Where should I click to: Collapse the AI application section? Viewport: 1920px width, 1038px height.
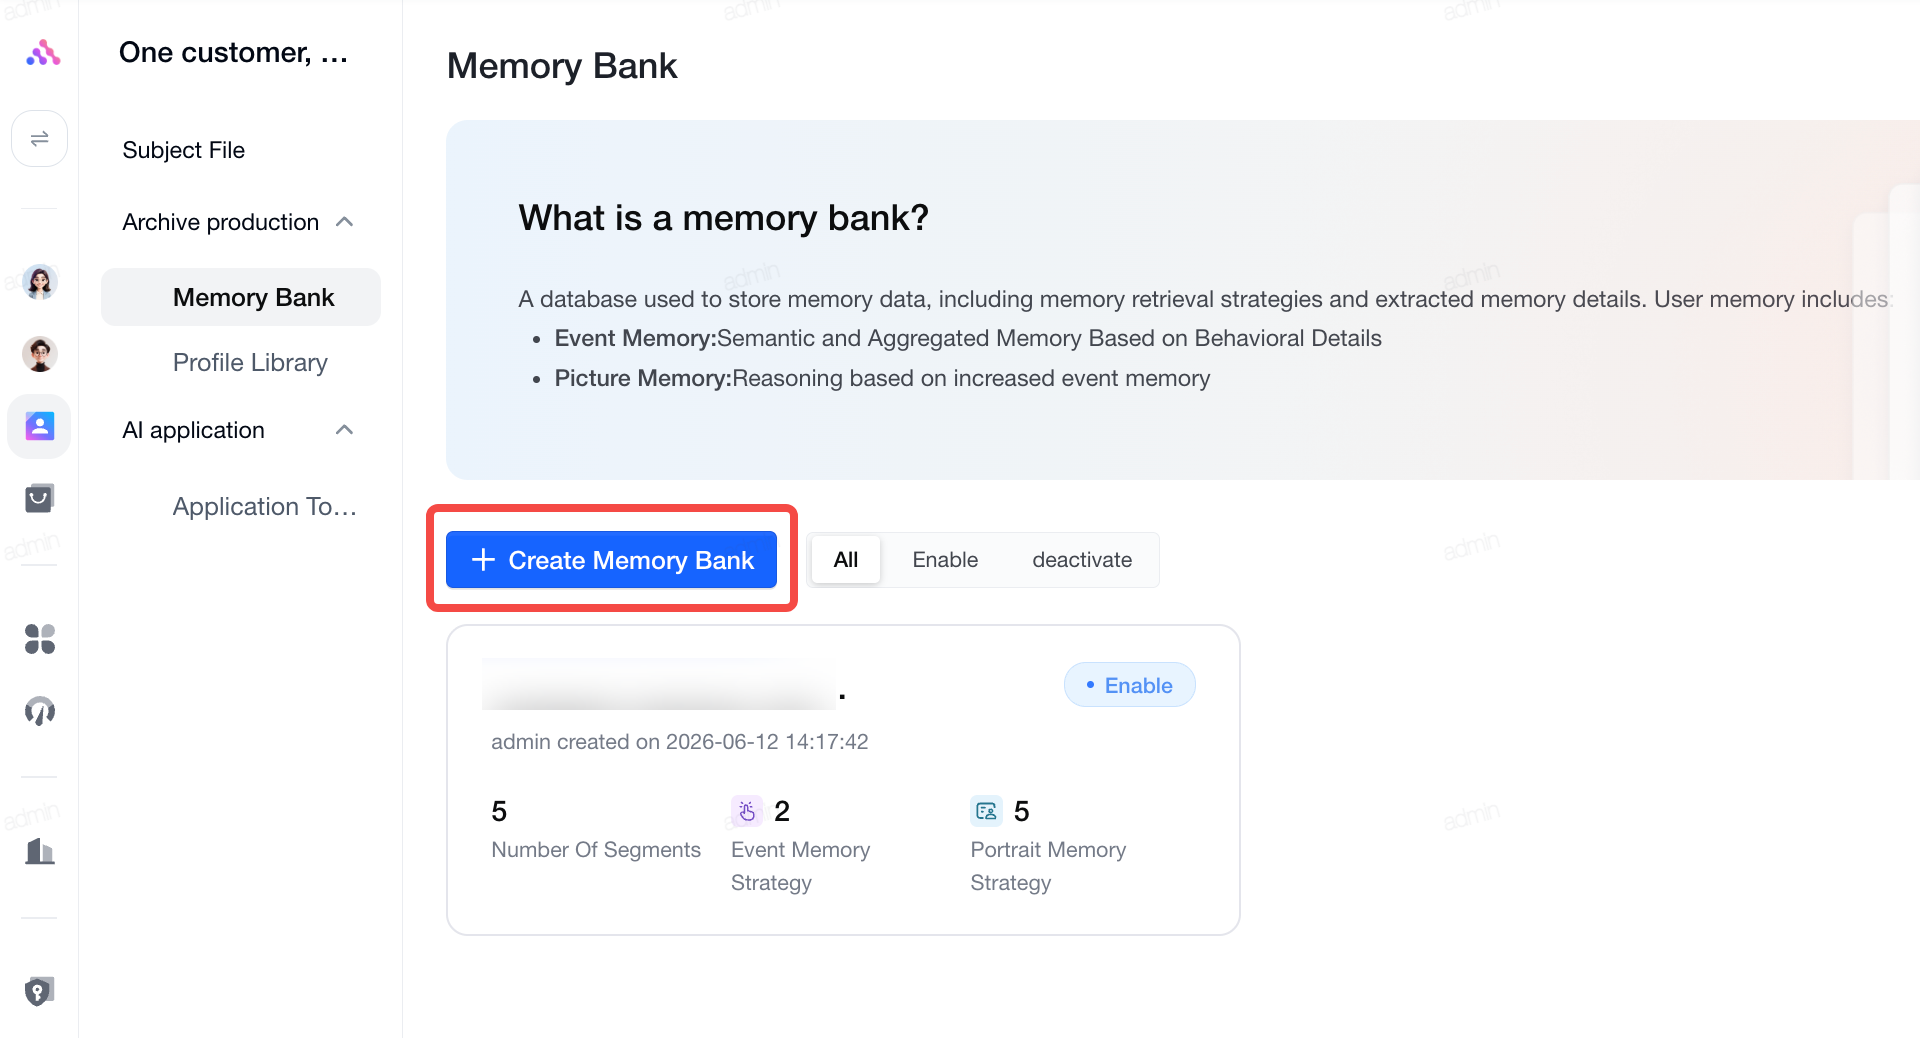[345, 430]
